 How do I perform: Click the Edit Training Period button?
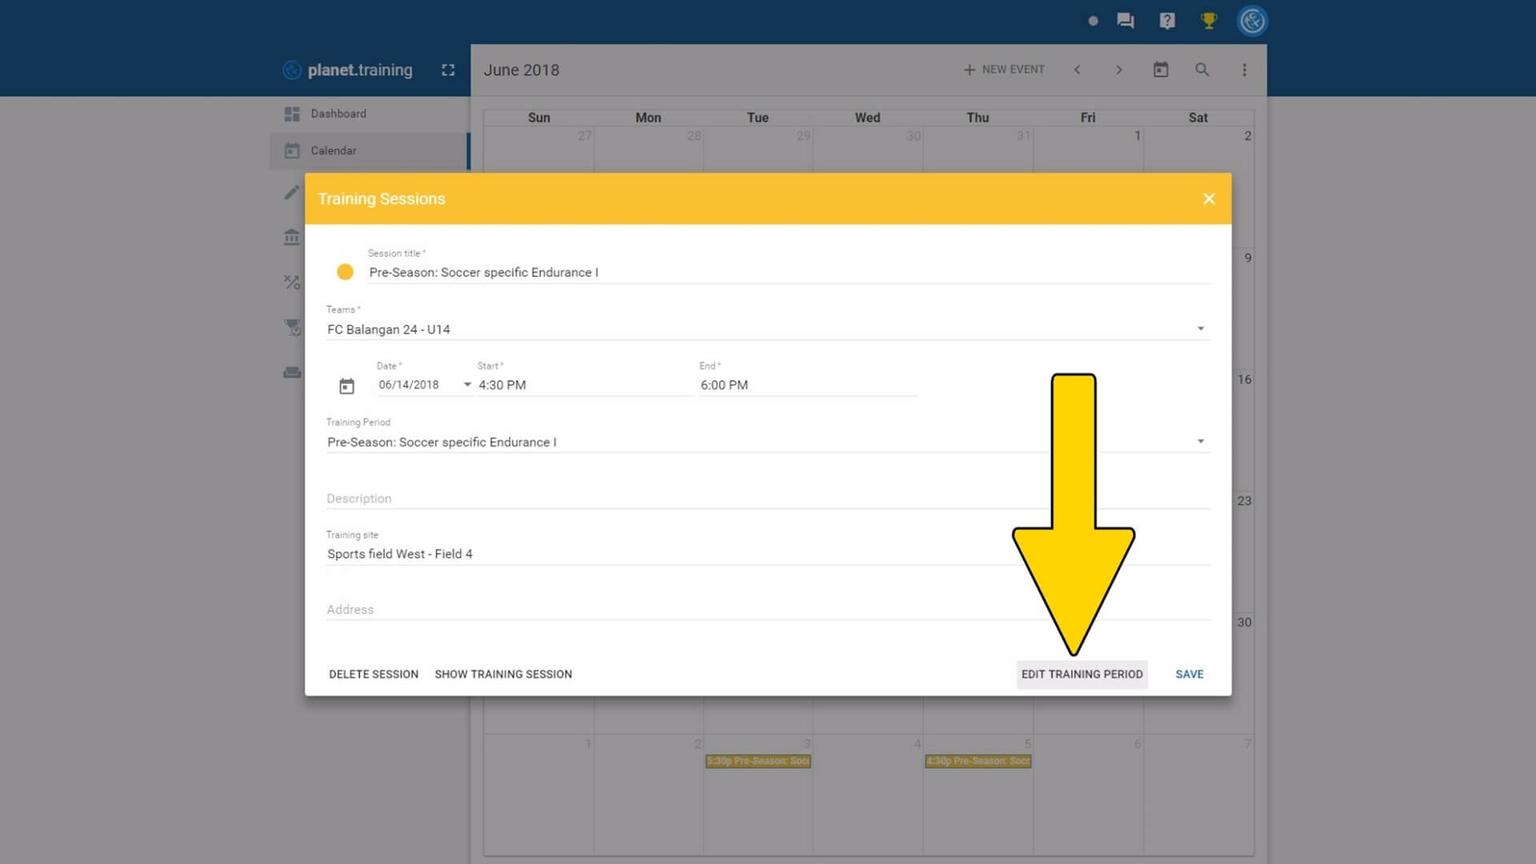click(1081, 674)
